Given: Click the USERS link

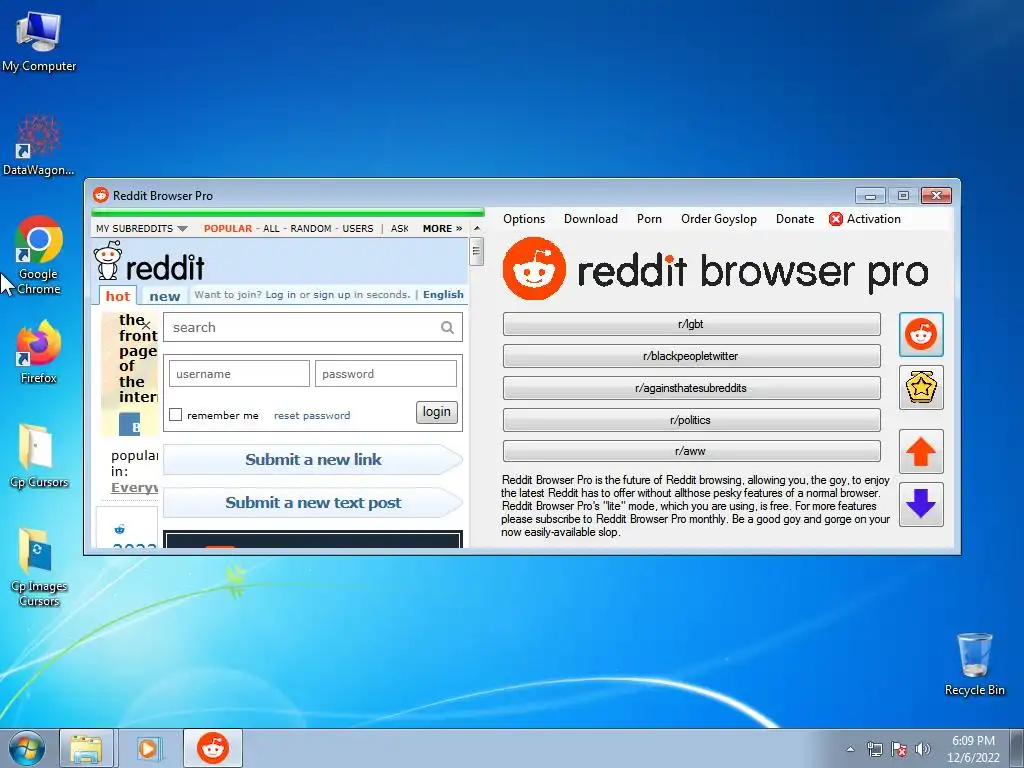Looking at the screenshot, I should [x=358, y=229].
